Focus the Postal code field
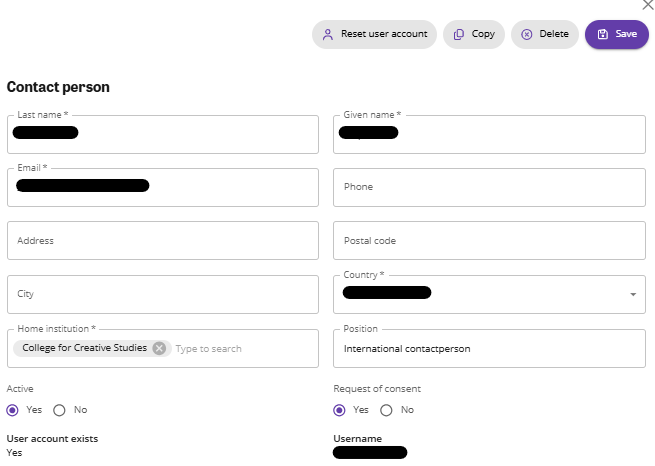The image size is (655, 466). click(x=489, y=241)
